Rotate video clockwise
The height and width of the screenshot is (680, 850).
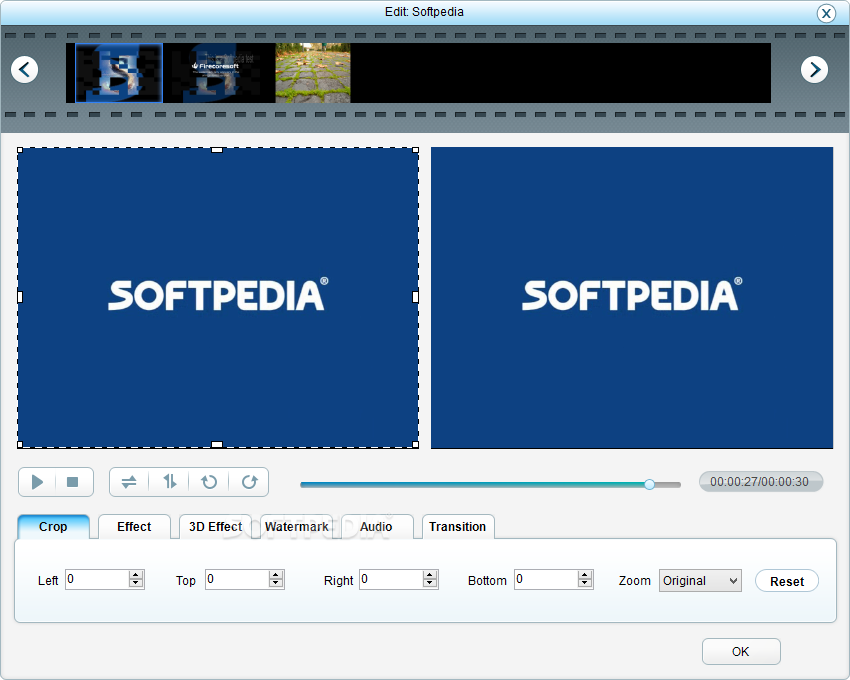(x=249, y=482)
